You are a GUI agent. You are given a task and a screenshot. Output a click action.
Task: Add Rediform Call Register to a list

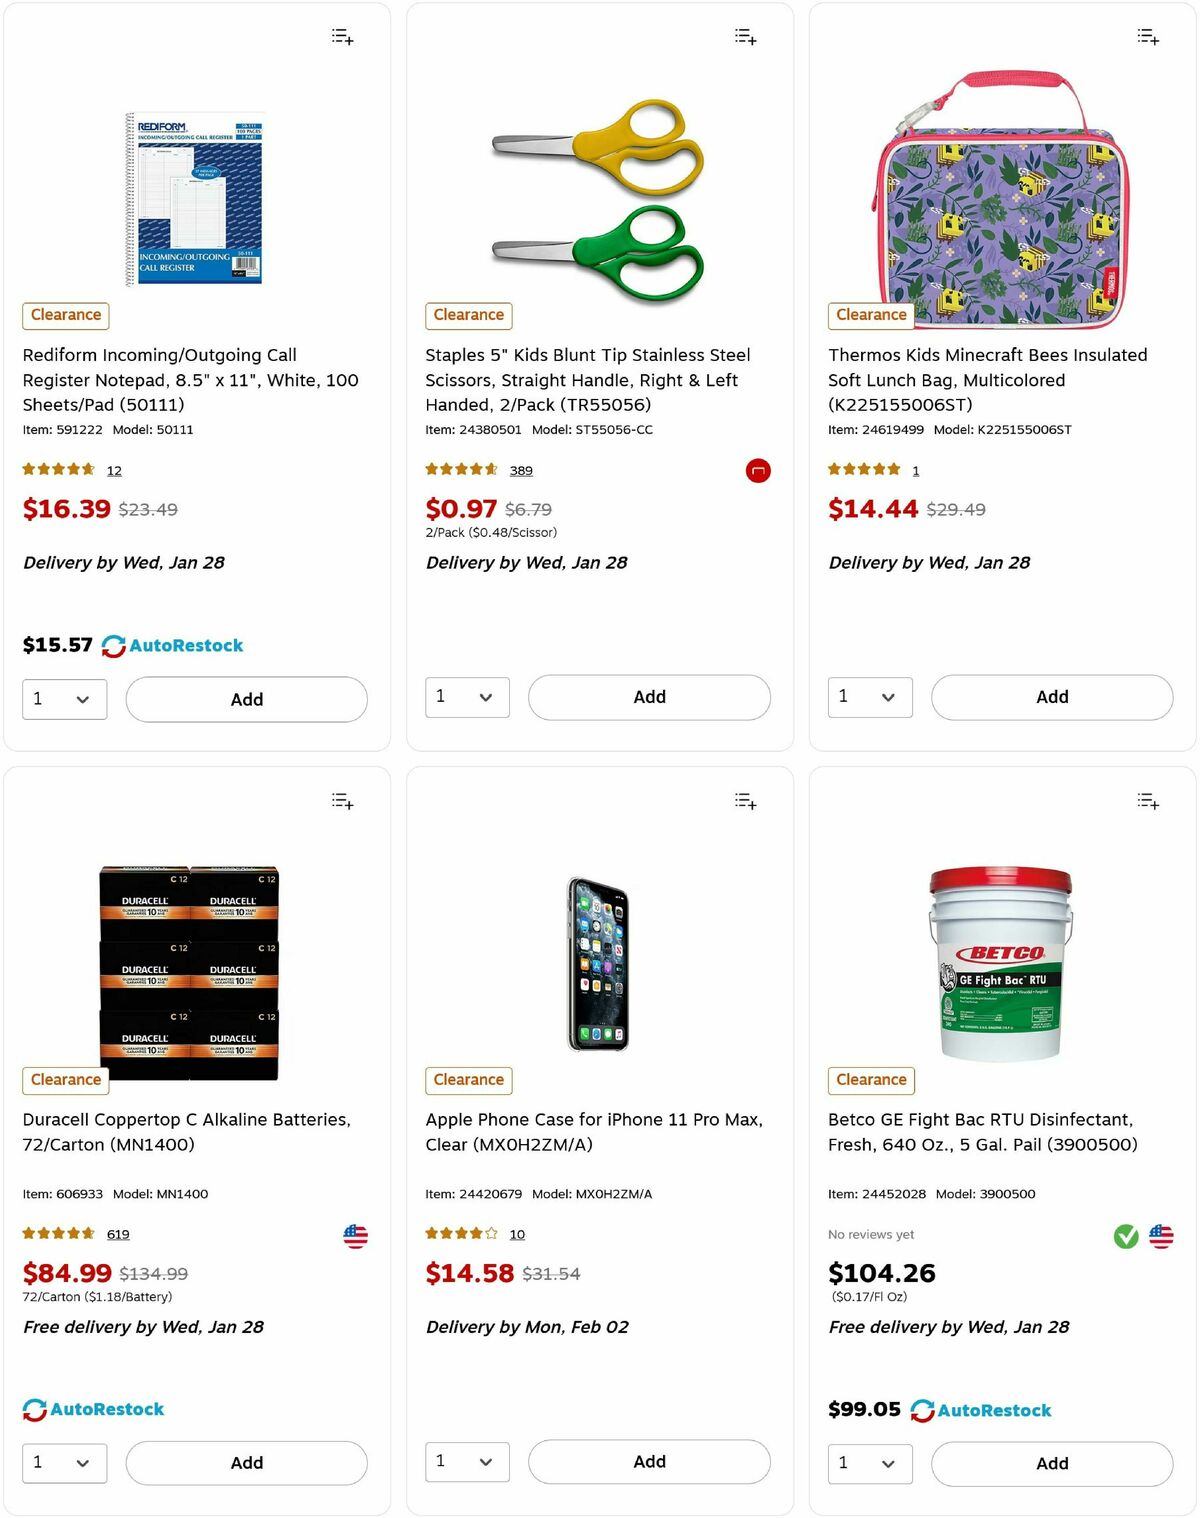[x=341, y=36]
